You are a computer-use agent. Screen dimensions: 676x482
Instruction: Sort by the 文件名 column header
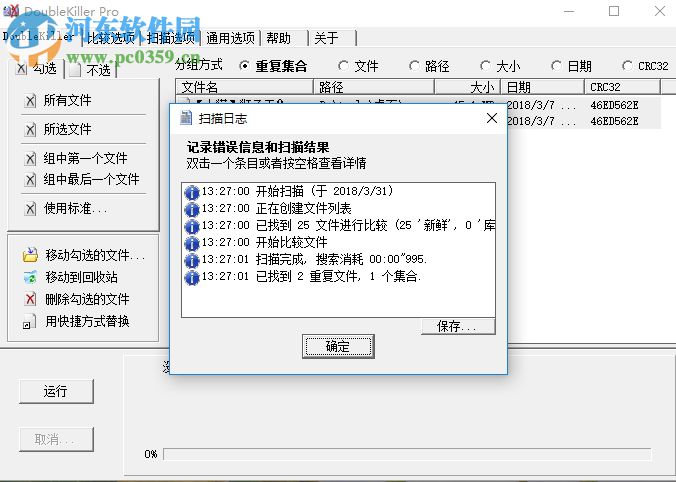tap(244, 87)
